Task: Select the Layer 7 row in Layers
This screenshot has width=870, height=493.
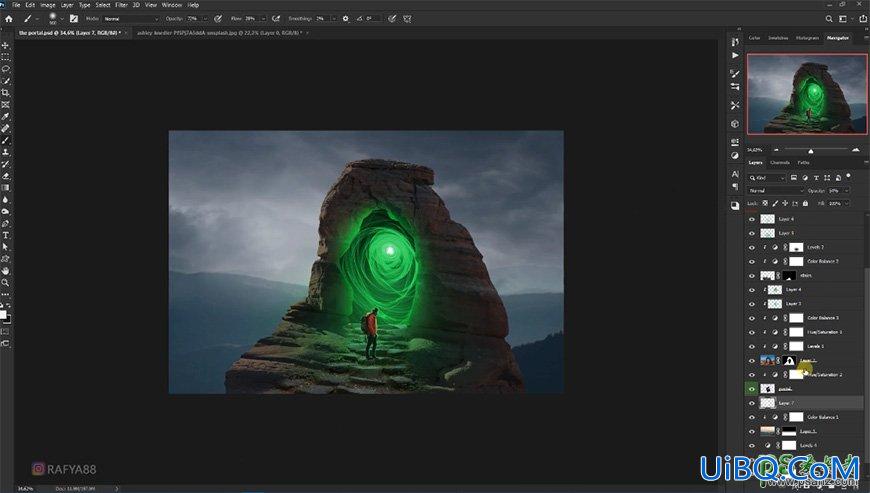Action: [x=805, y=403]
